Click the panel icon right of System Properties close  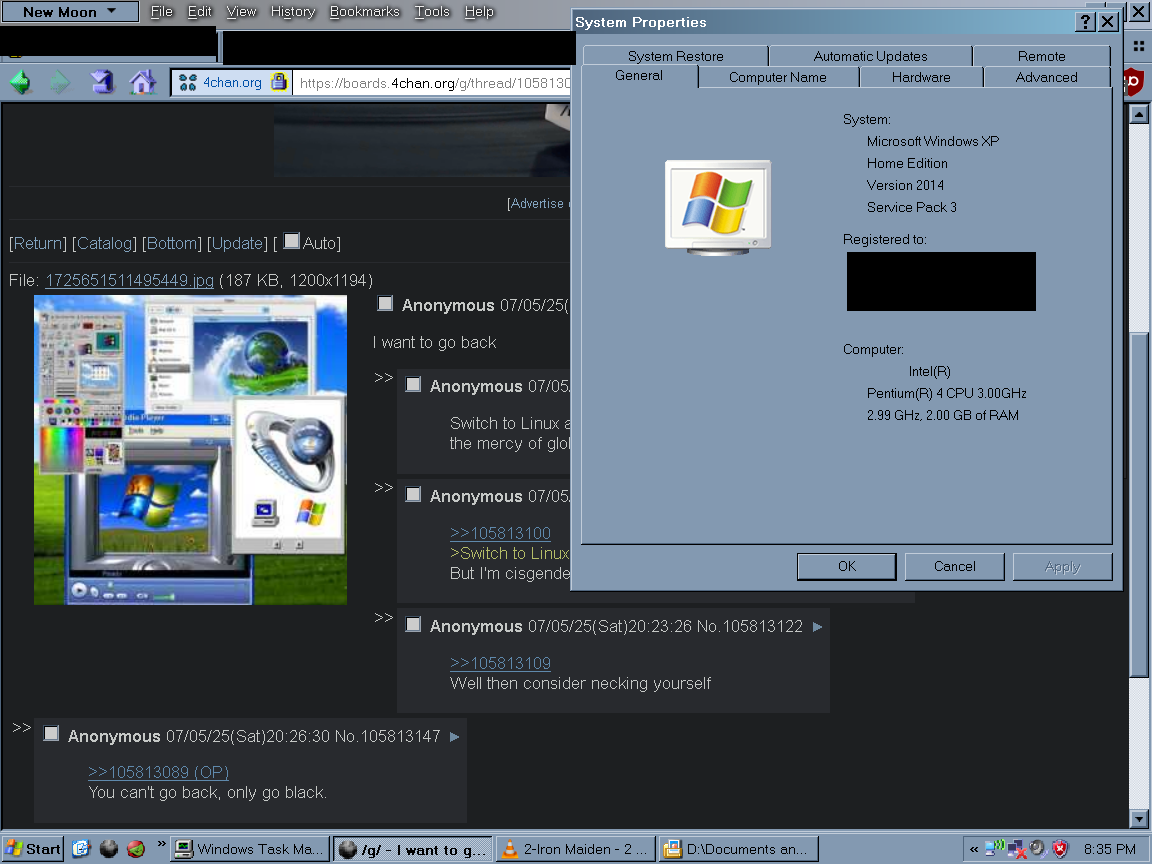point(1139,46)
